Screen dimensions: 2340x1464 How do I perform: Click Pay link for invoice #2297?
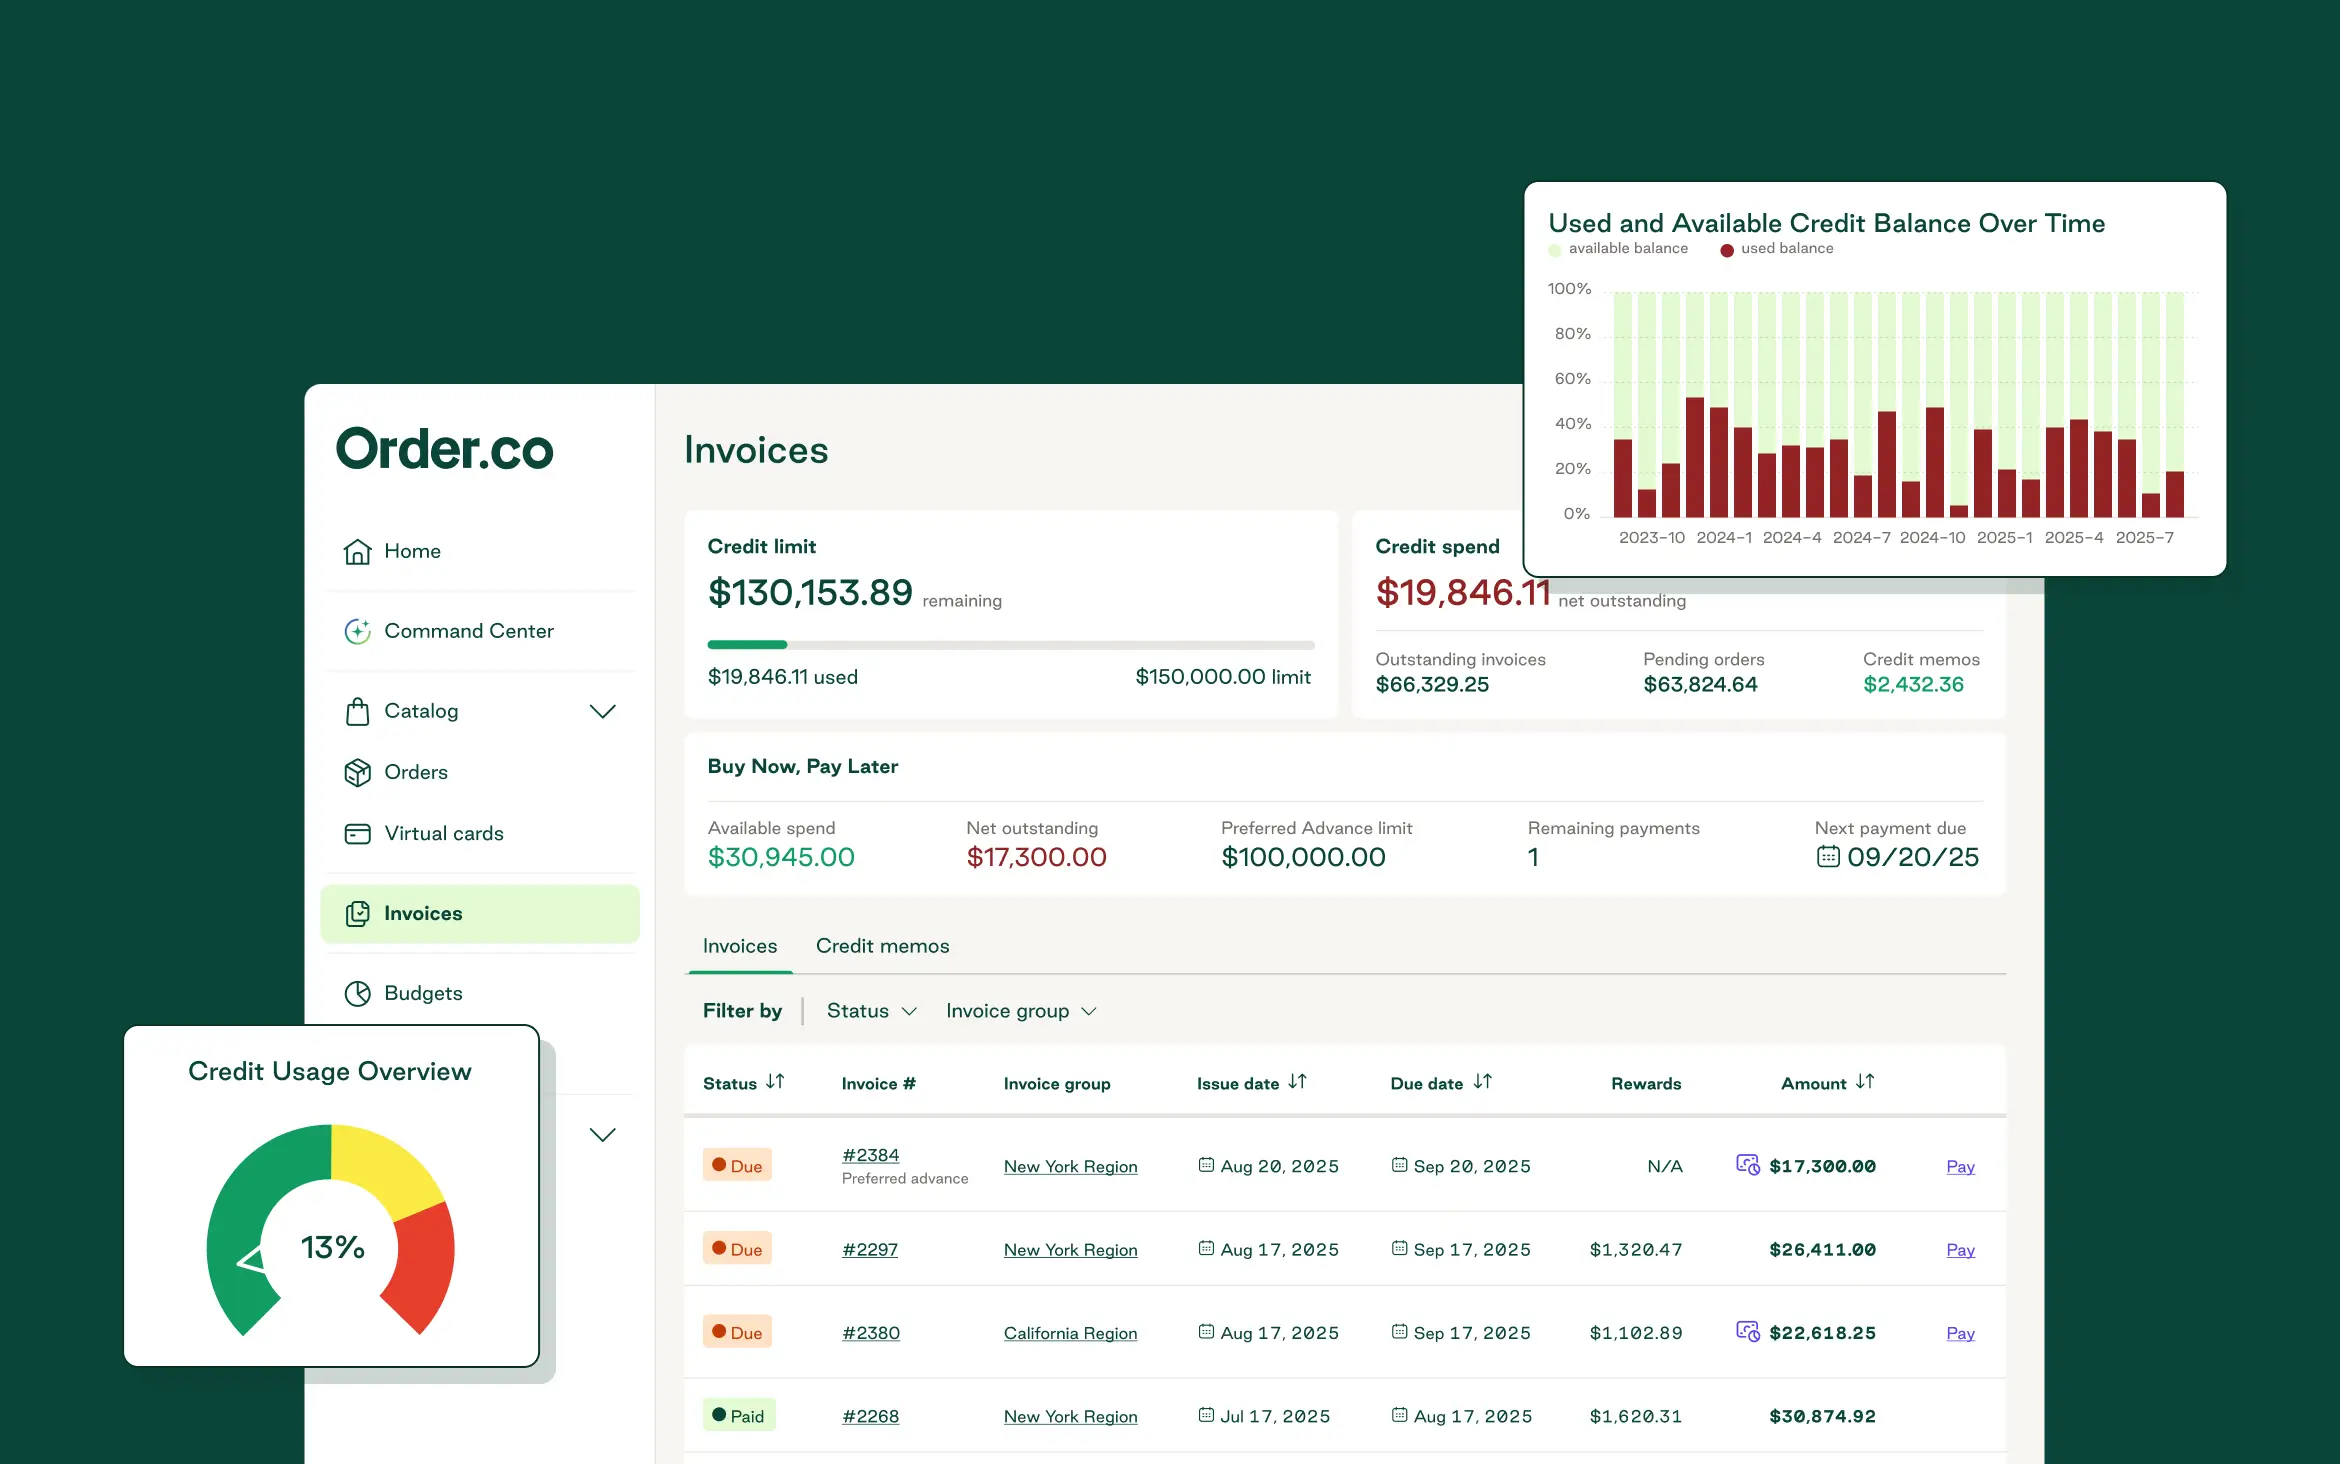[1960, 1249]
